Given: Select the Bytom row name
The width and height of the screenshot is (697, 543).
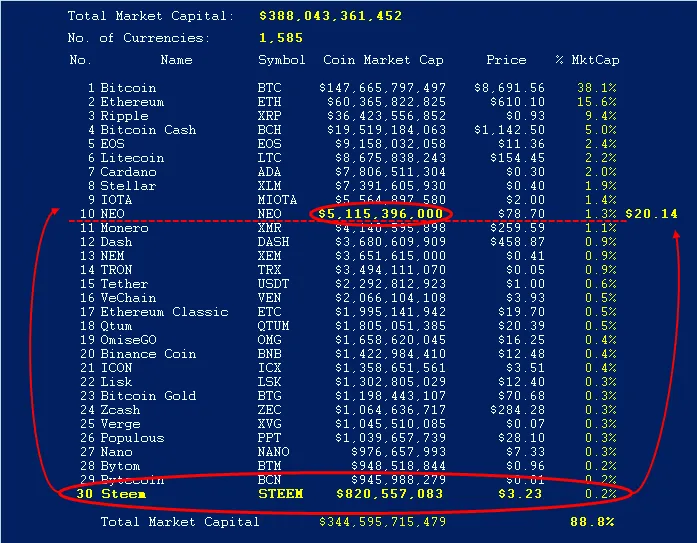Looking at the screenshot, I should click(120, 467).
